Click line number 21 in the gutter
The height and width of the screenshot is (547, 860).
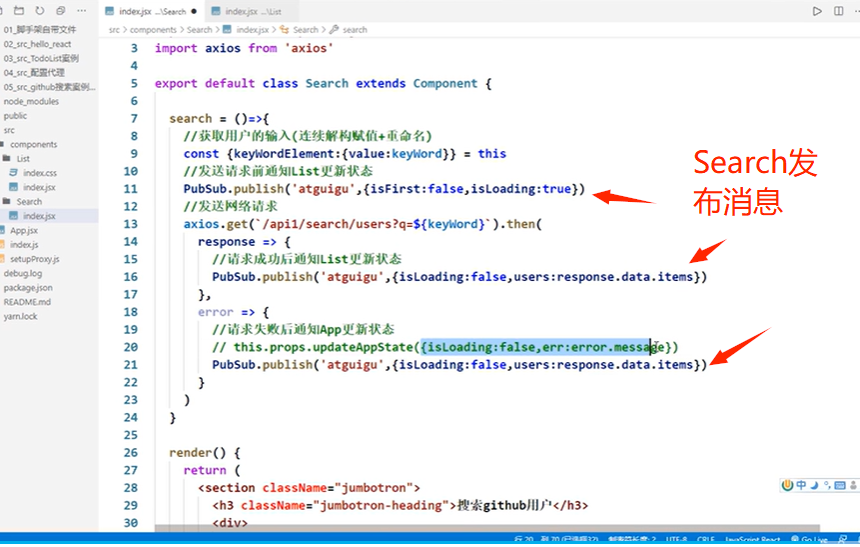pyautogui.click(x=131, y=365)
